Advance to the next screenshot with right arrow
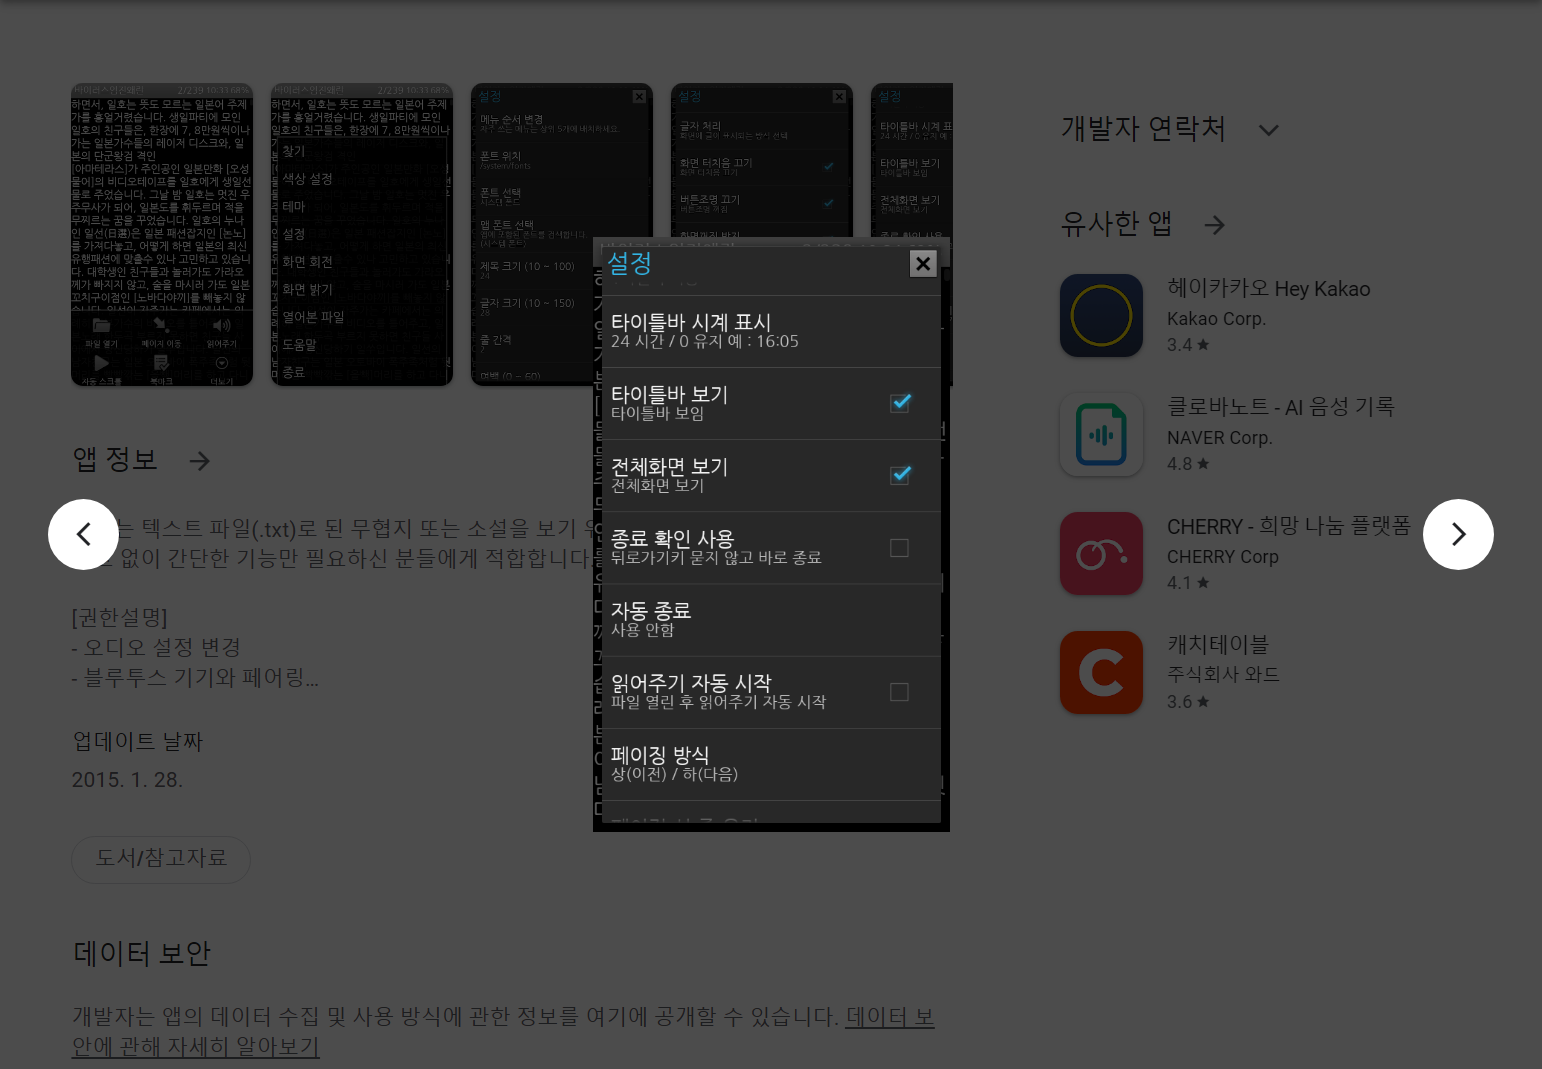Viewport: 1542px width, 1069px height. pos(1458,534)
